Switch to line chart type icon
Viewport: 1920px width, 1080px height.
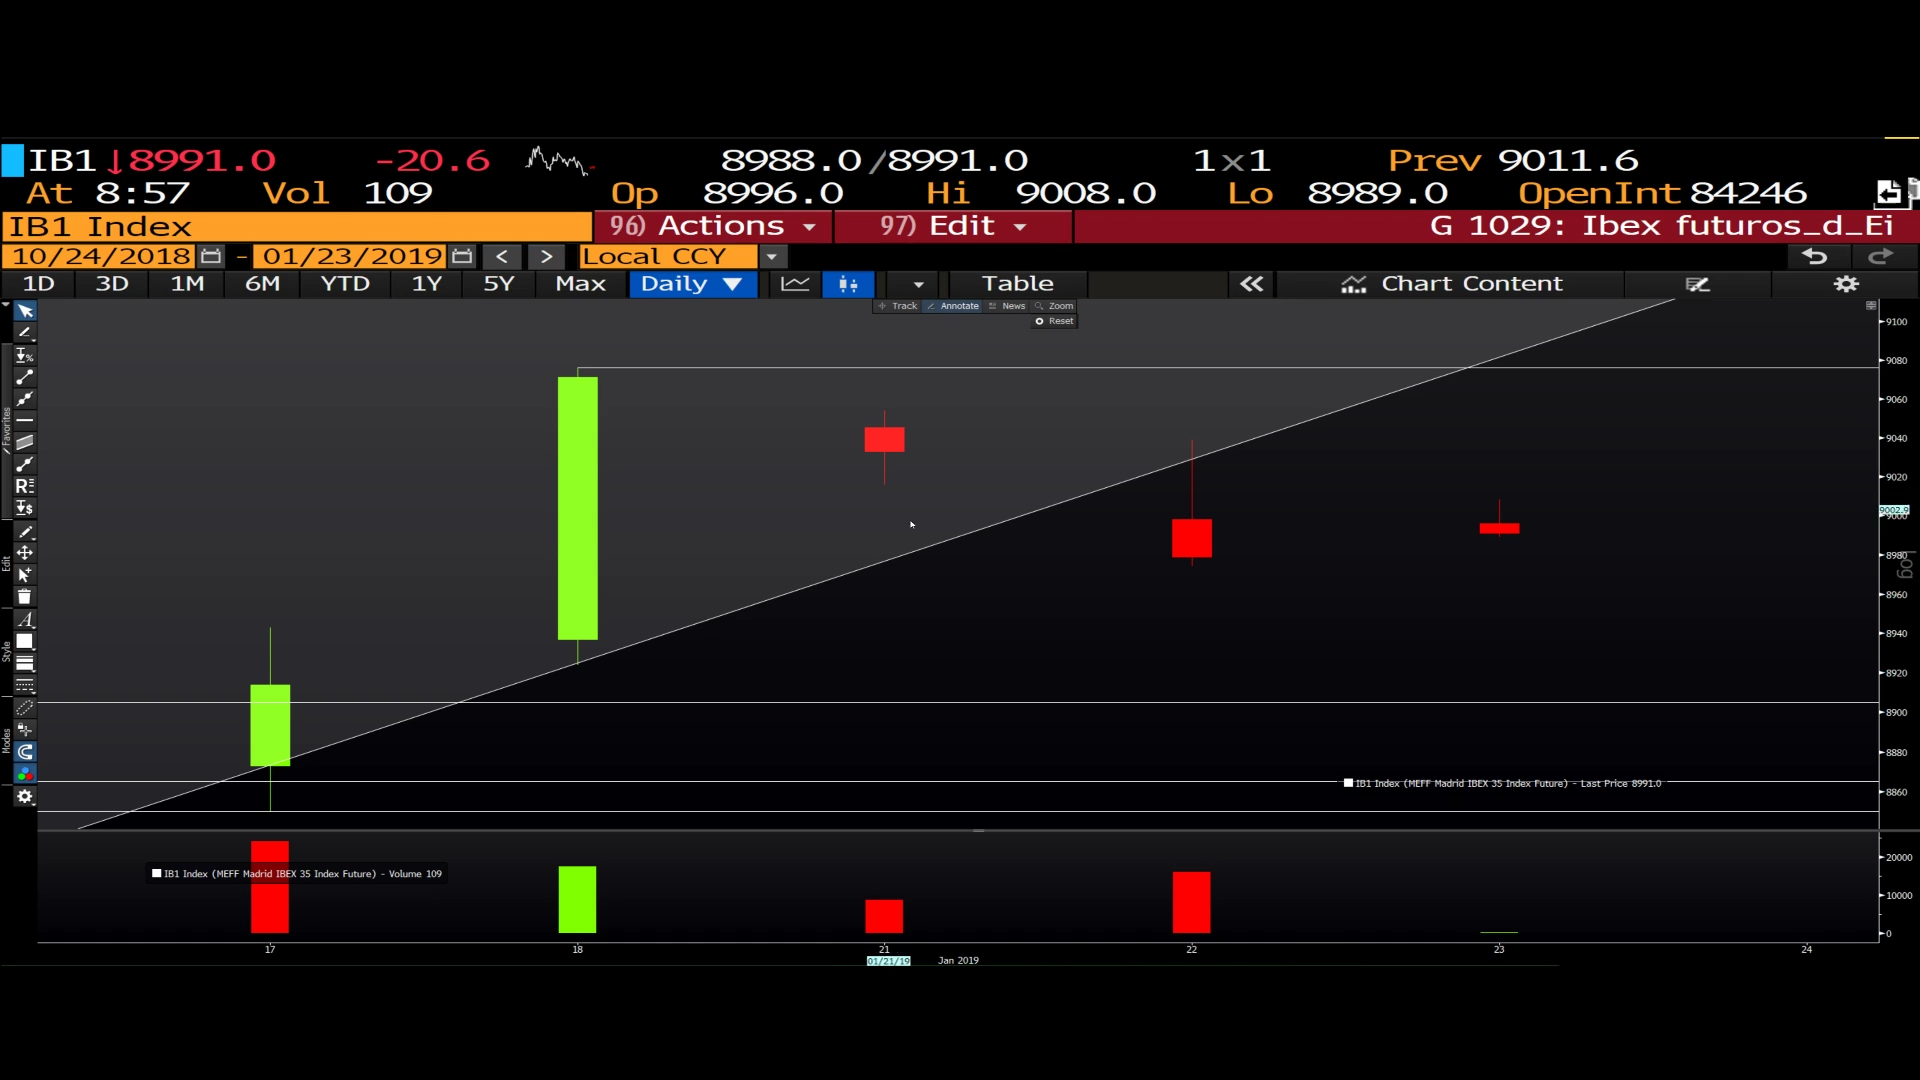click(795, 284)
